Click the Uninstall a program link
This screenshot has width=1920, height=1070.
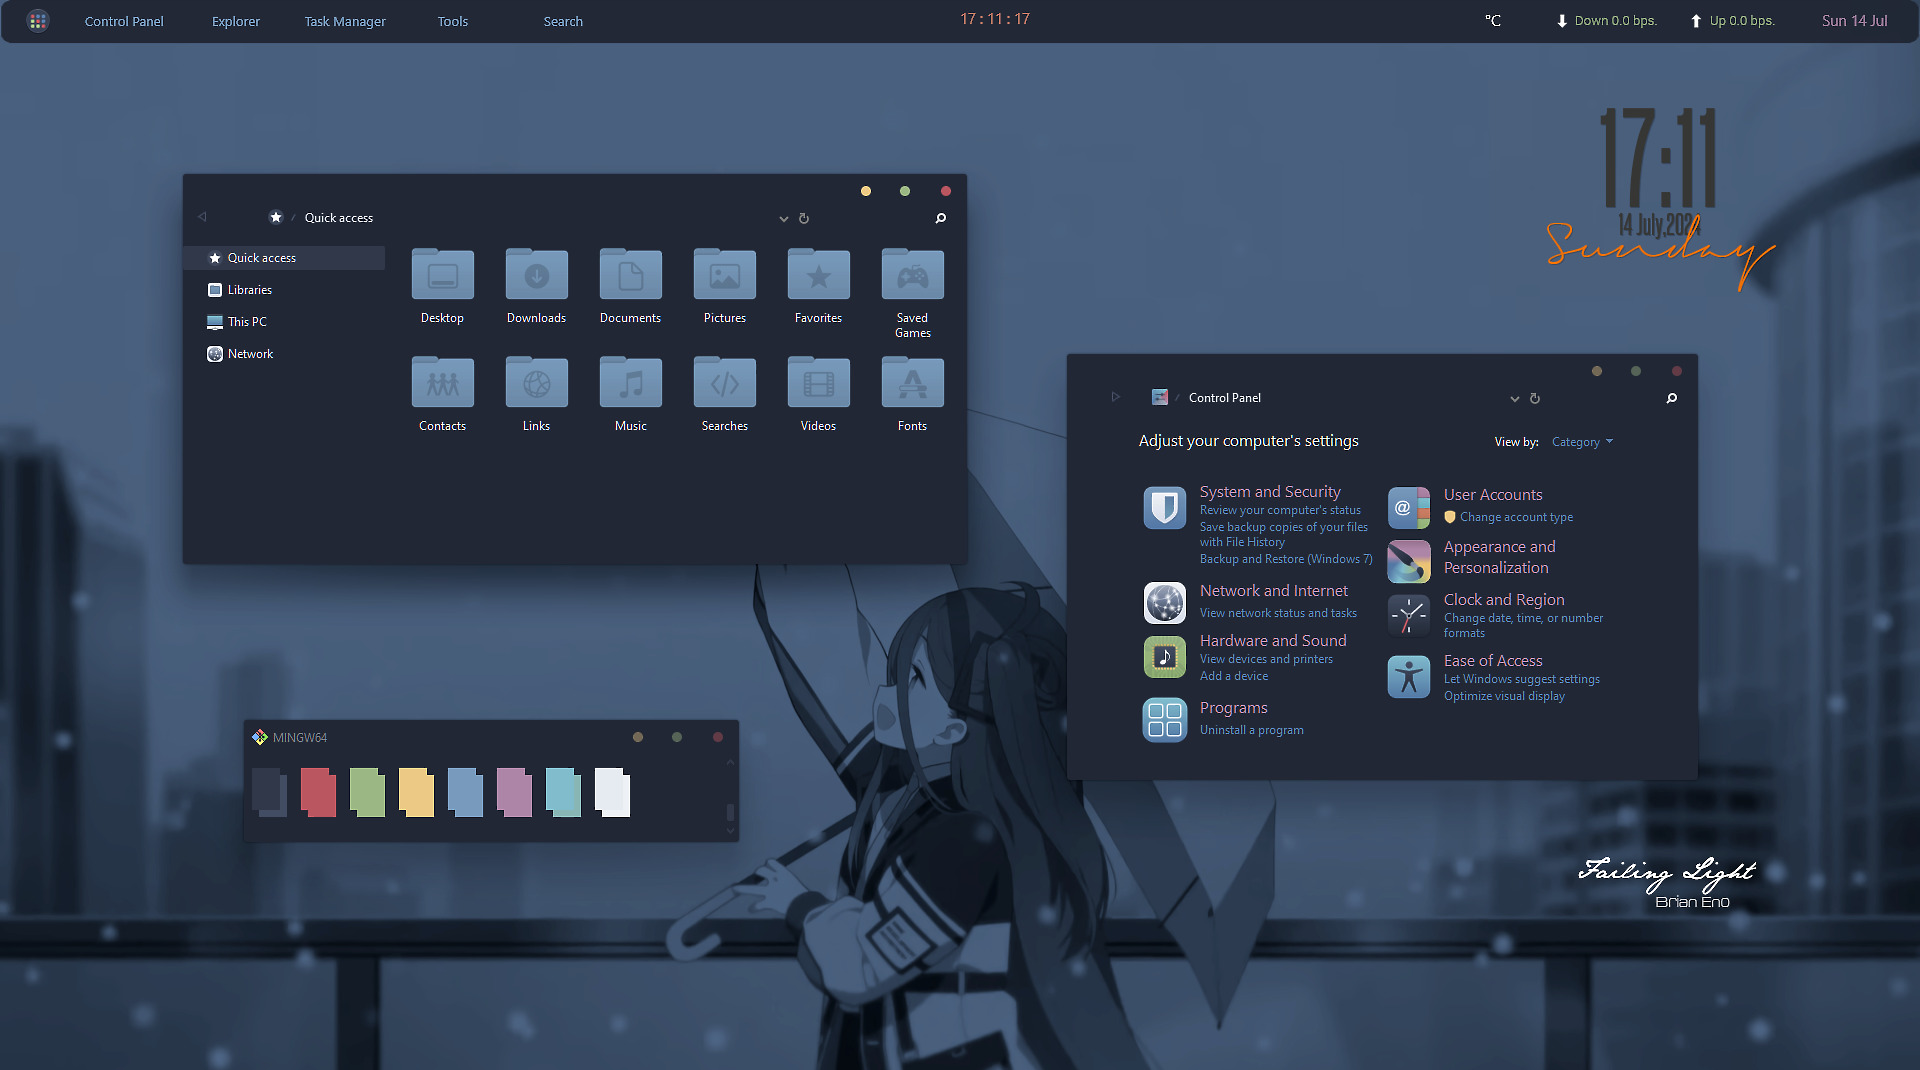1251,729
